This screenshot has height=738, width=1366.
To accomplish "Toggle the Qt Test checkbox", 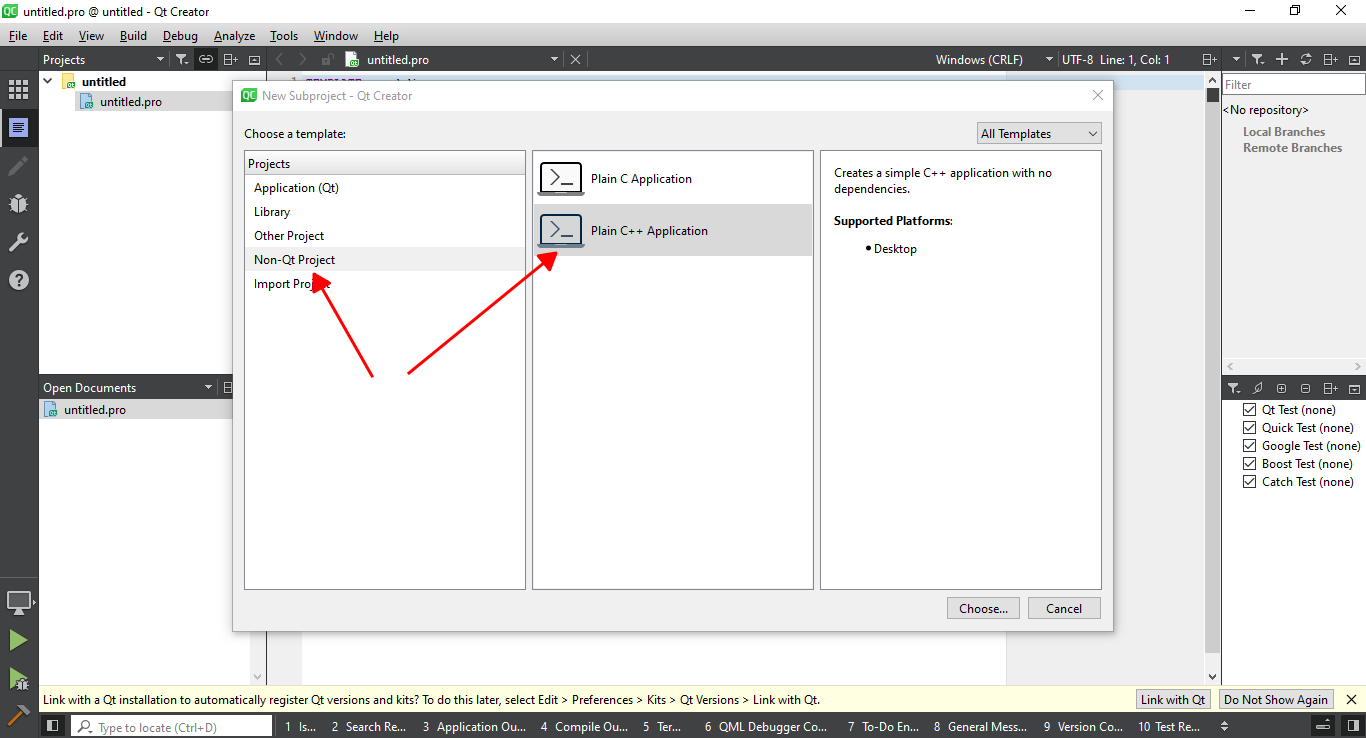I will coord(1249,410).
